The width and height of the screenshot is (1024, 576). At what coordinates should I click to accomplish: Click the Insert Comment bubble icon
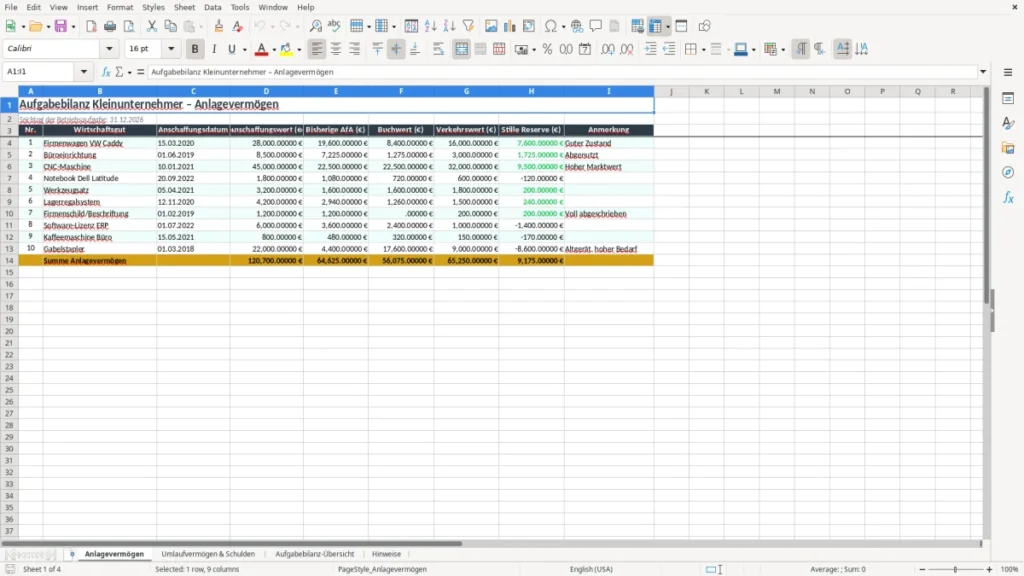click(x=596, y=26)
